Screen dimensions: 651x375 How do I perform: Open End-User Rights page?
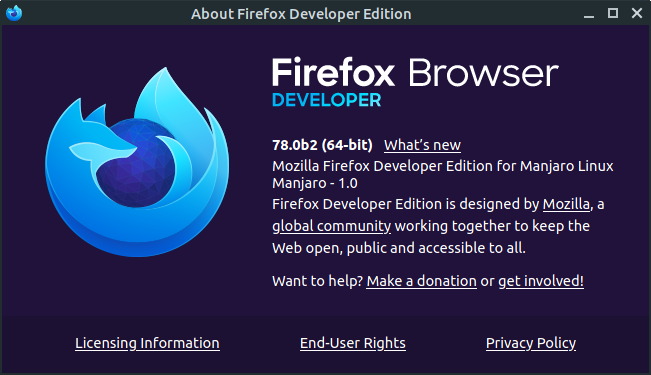pos(353,343)
